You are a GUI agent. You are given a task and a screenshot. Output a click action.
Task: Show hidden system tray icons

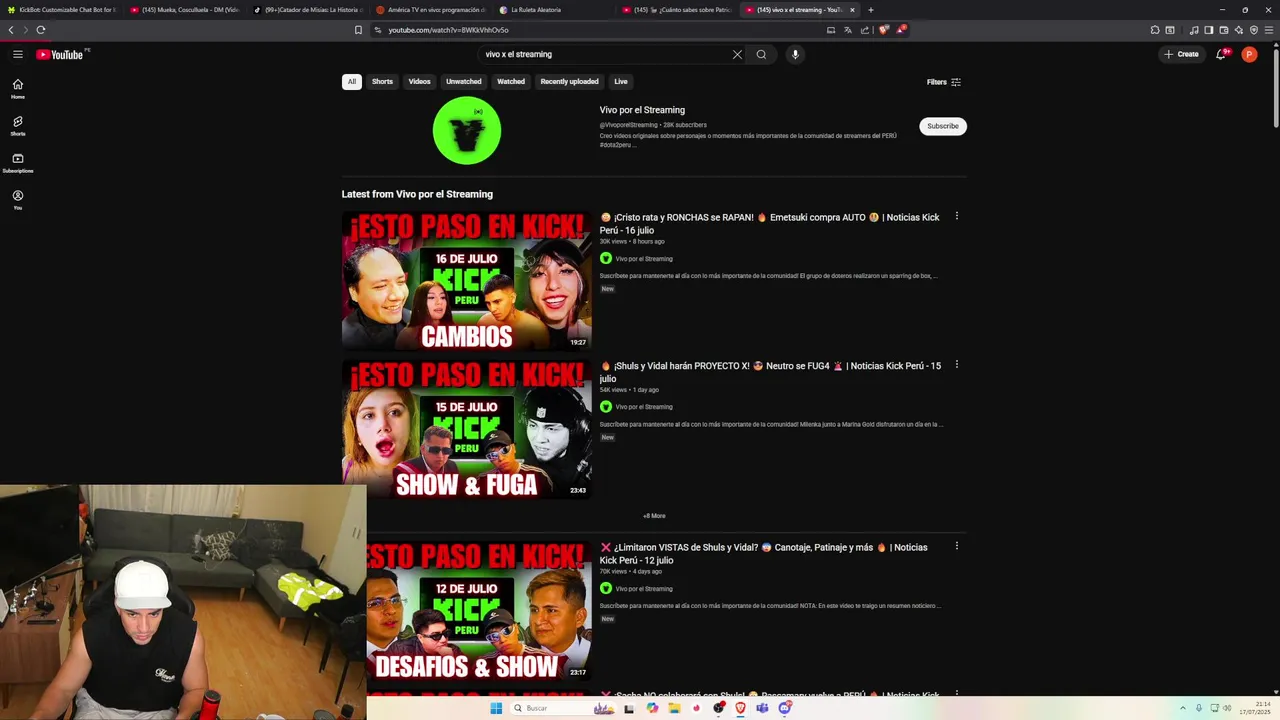coord(1183,708)
